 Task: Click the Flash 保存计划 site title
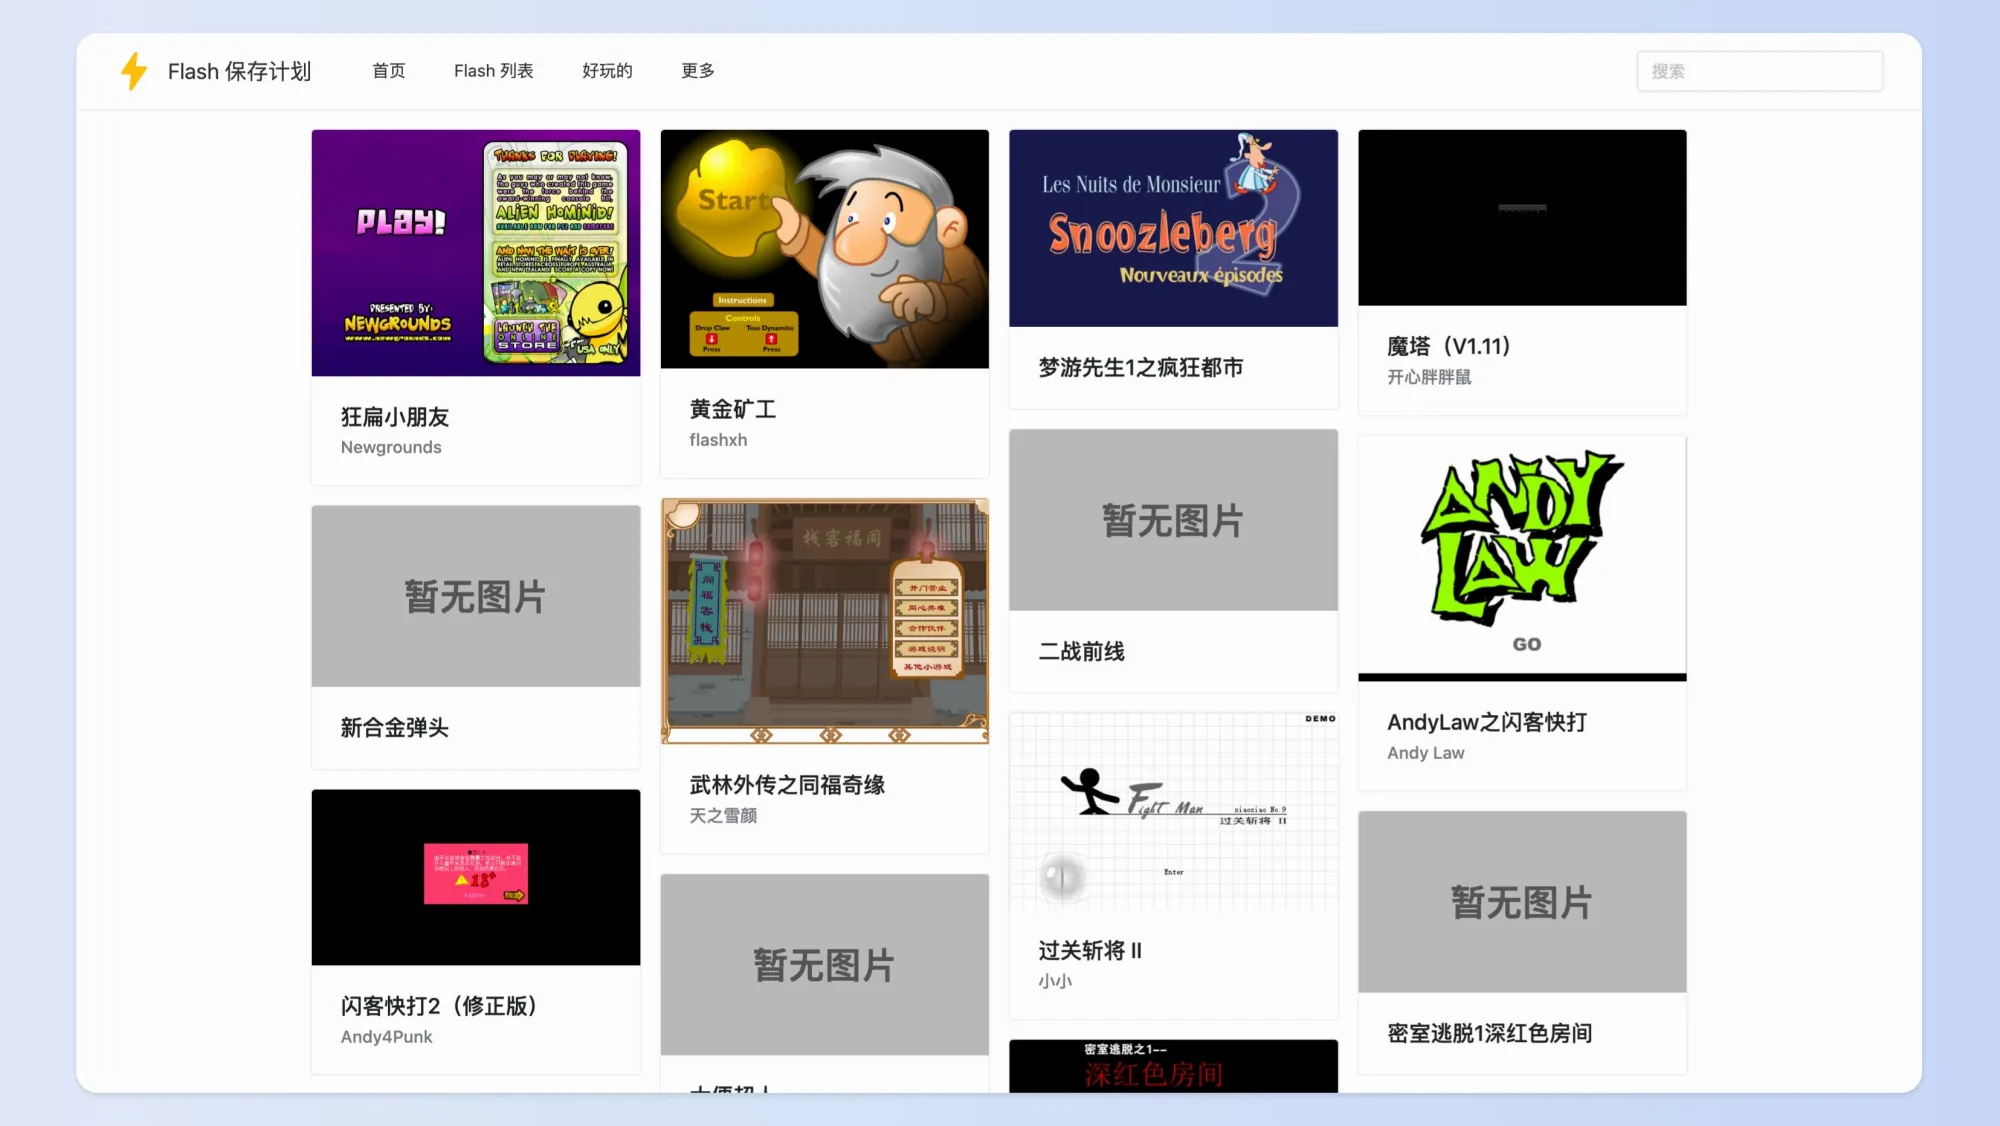click(x=239, y=71)
